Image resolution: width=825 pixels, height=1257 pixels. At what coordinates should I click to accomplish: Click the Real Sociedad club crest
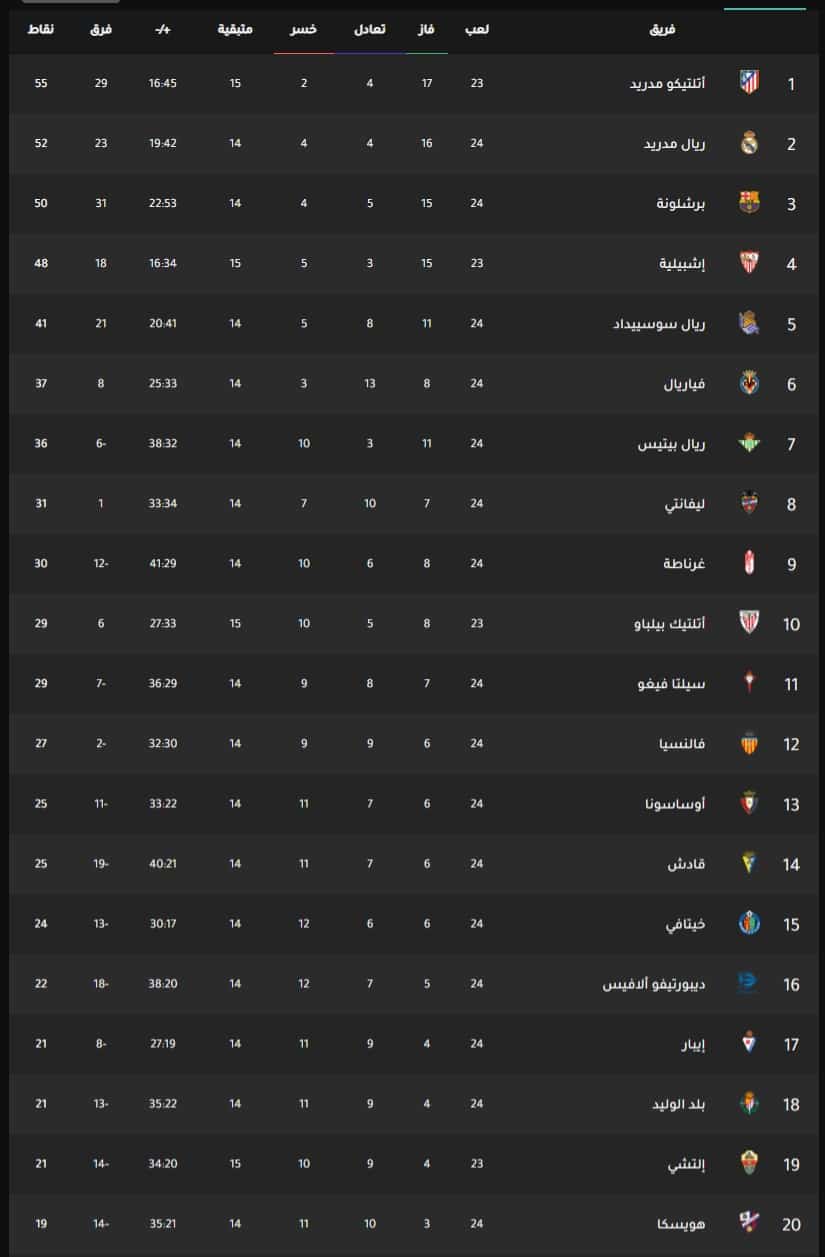point(749,323)
